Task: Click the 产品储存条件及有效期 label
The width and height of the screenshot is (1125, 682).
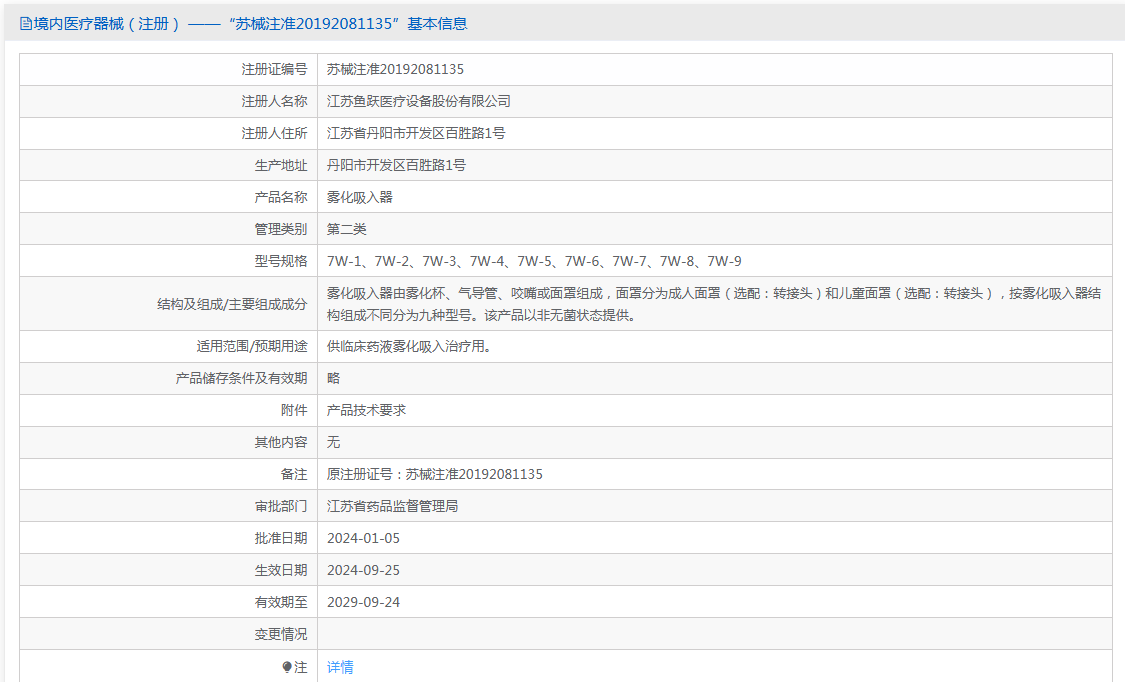Action: coord(241,378)
